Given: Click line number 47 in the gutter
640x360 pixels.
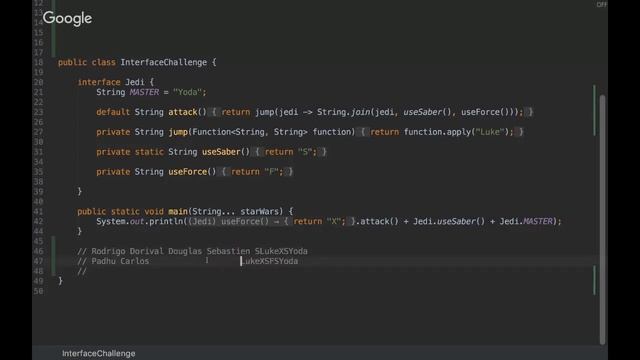Looking at the screenshot, I should tap(38, 261).
